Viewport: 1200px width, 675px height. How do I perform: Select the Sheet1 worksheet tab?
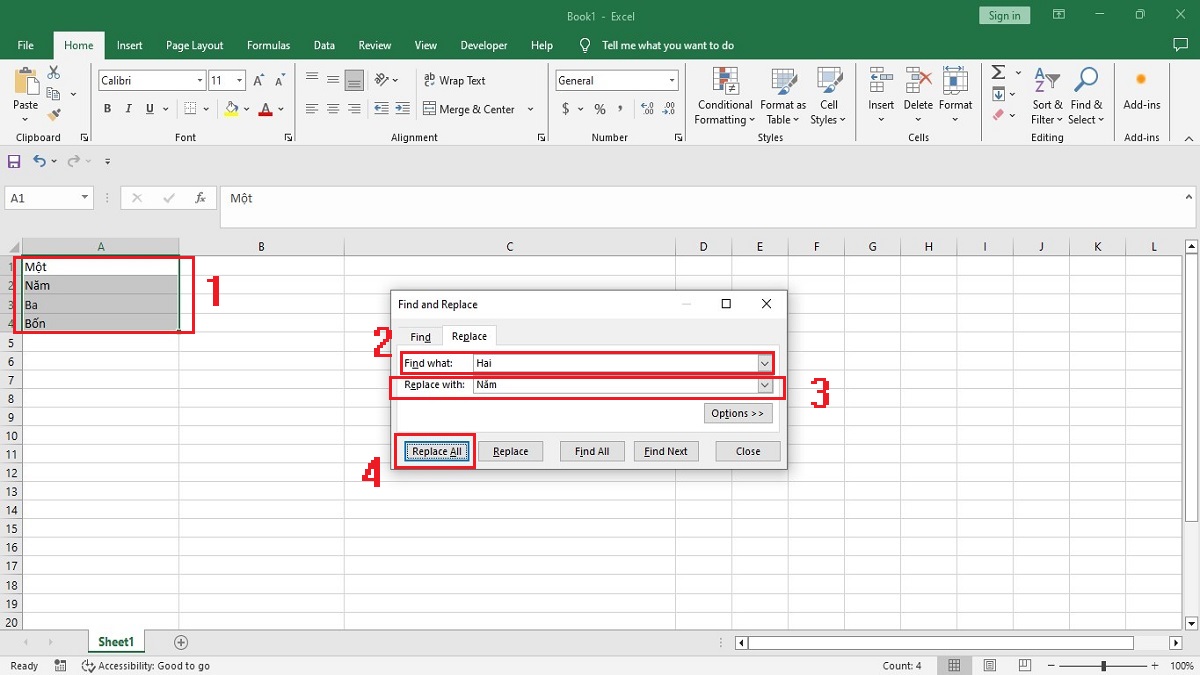click(116, 642)
